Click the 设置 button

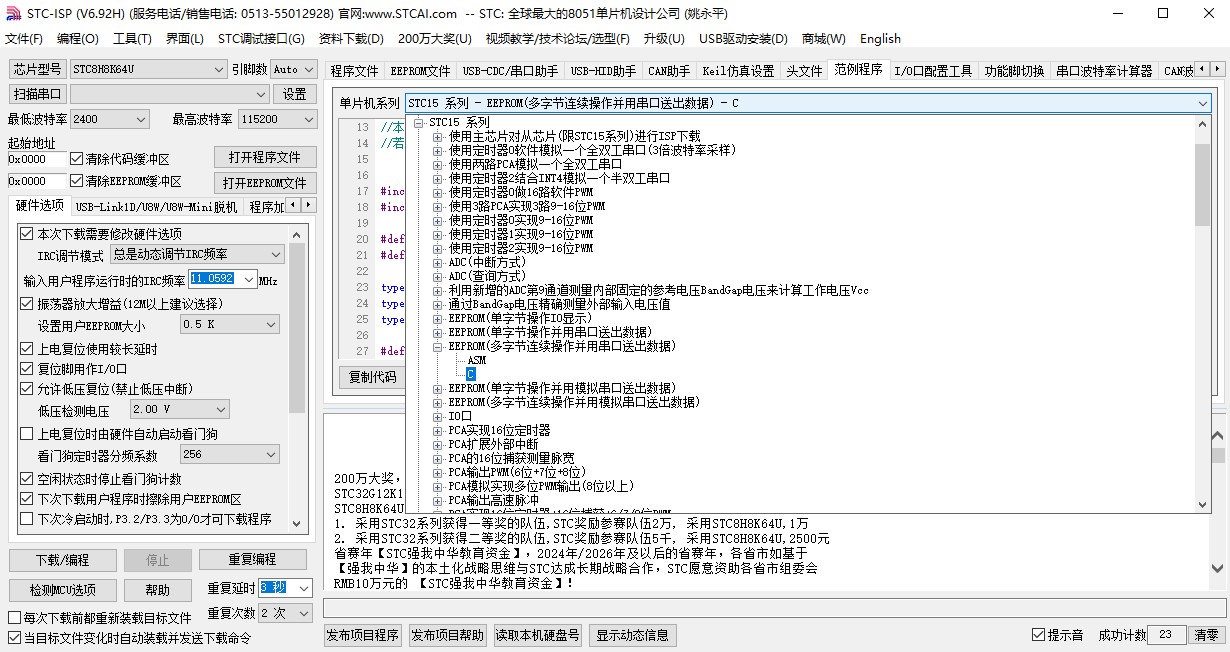tap(294, 94)
